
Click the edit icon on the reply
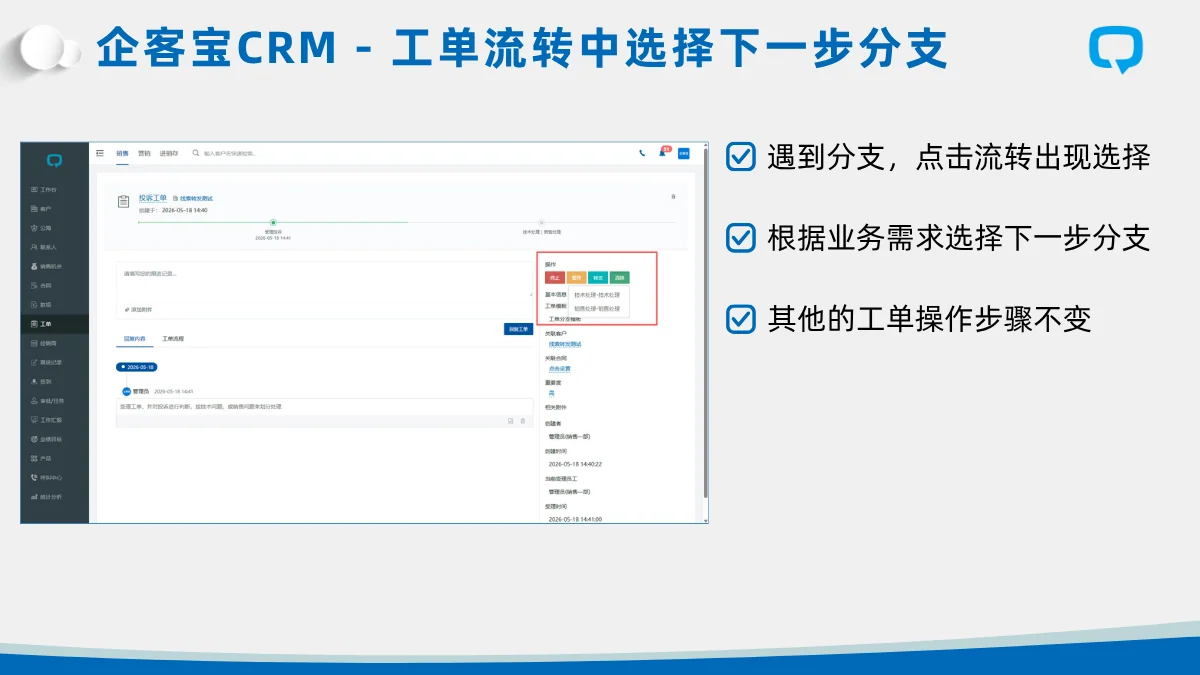tap(510, 421)
